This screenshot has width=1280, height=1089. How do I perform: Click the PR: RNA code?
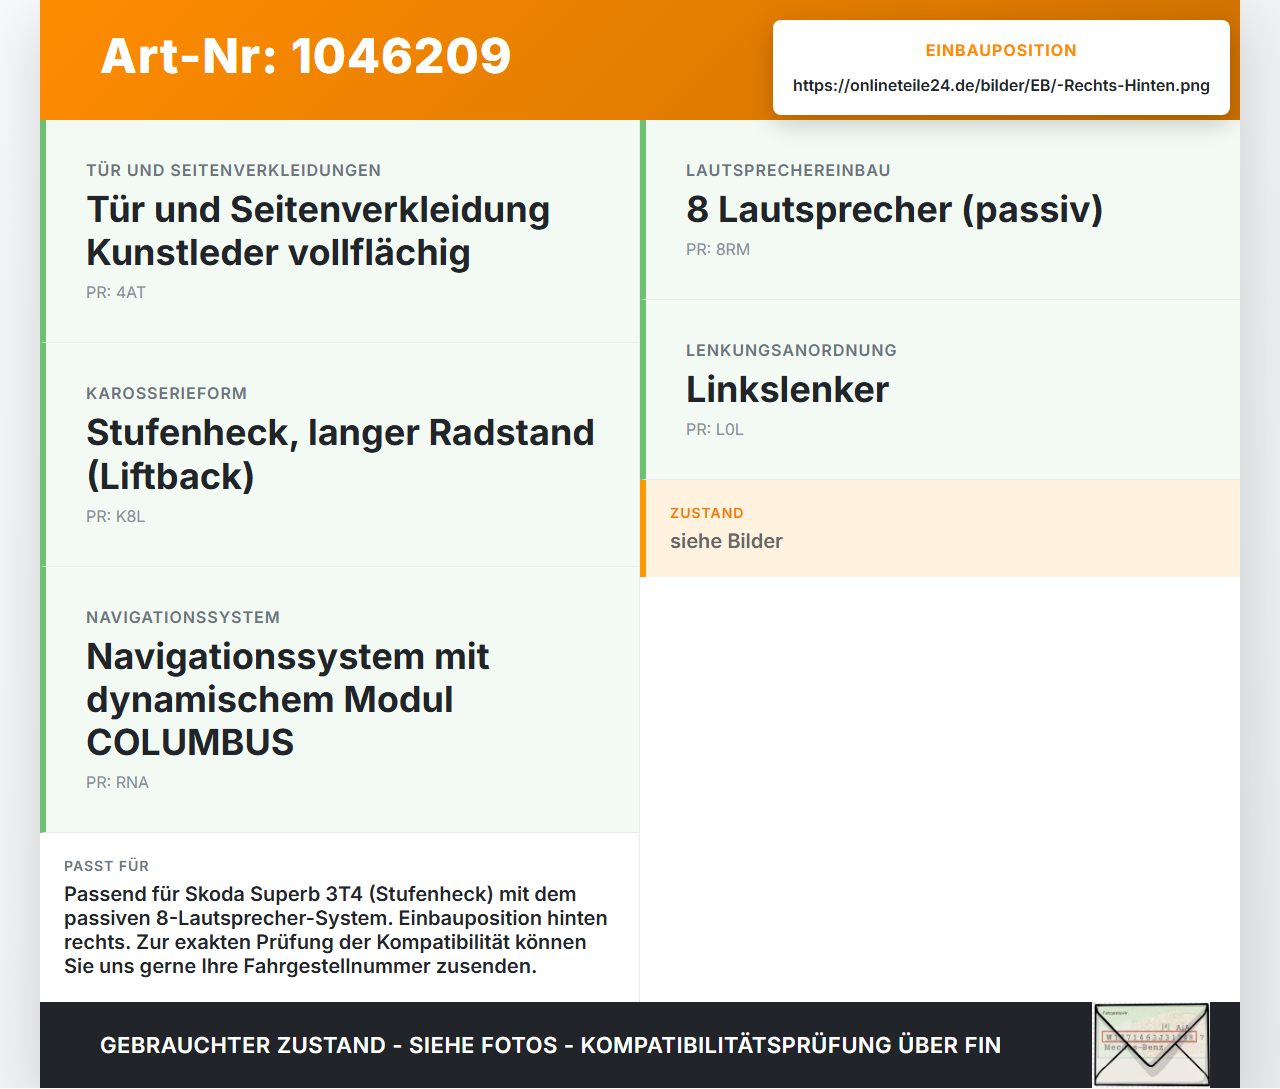click(118, 782)
